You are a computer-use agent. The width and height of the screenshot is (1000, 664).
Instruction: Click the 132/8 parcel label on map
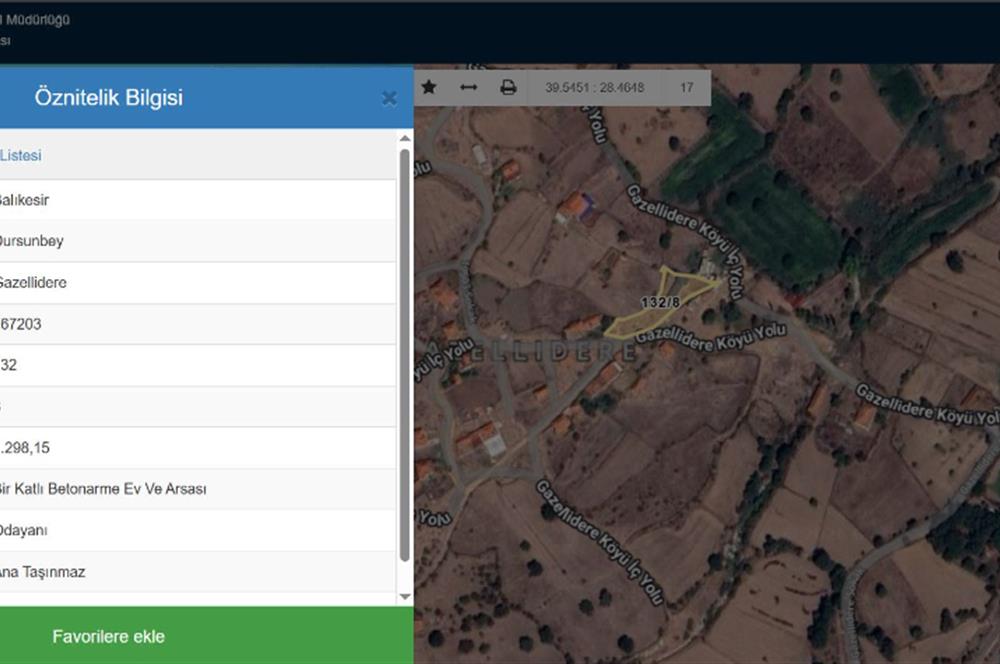tap(660, 301)
